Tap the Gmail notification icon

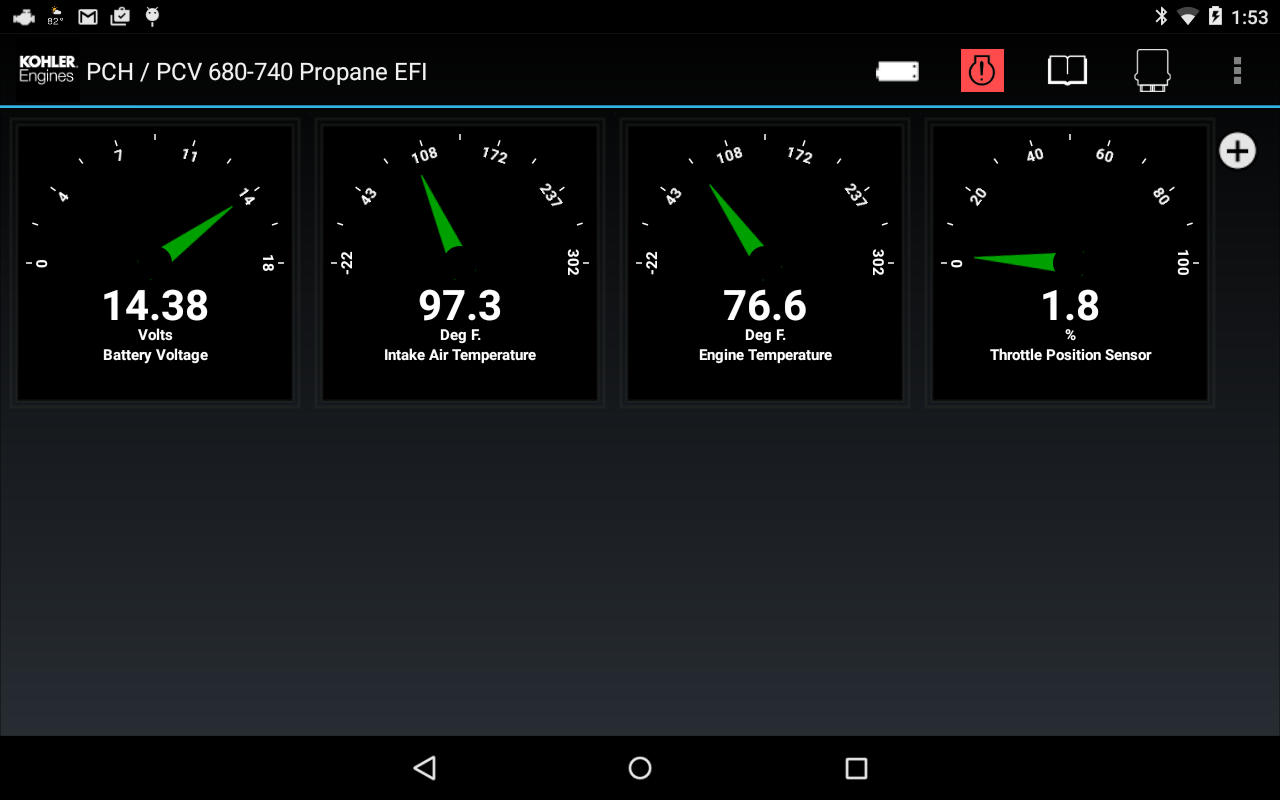coord(88,16)
